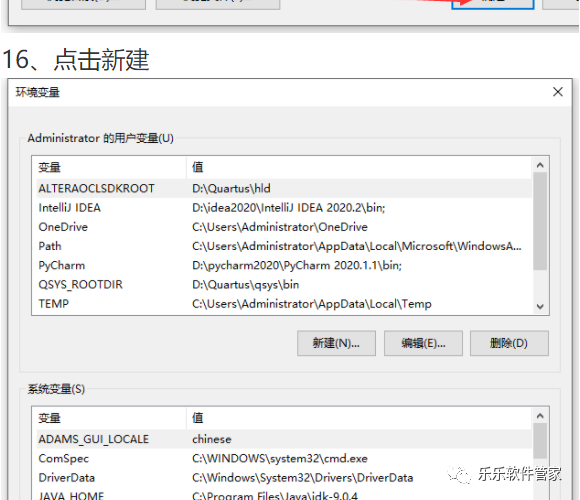Click the 删除(D) button for user variables
This screenshot has width=580, height=500.
(509, 343)
